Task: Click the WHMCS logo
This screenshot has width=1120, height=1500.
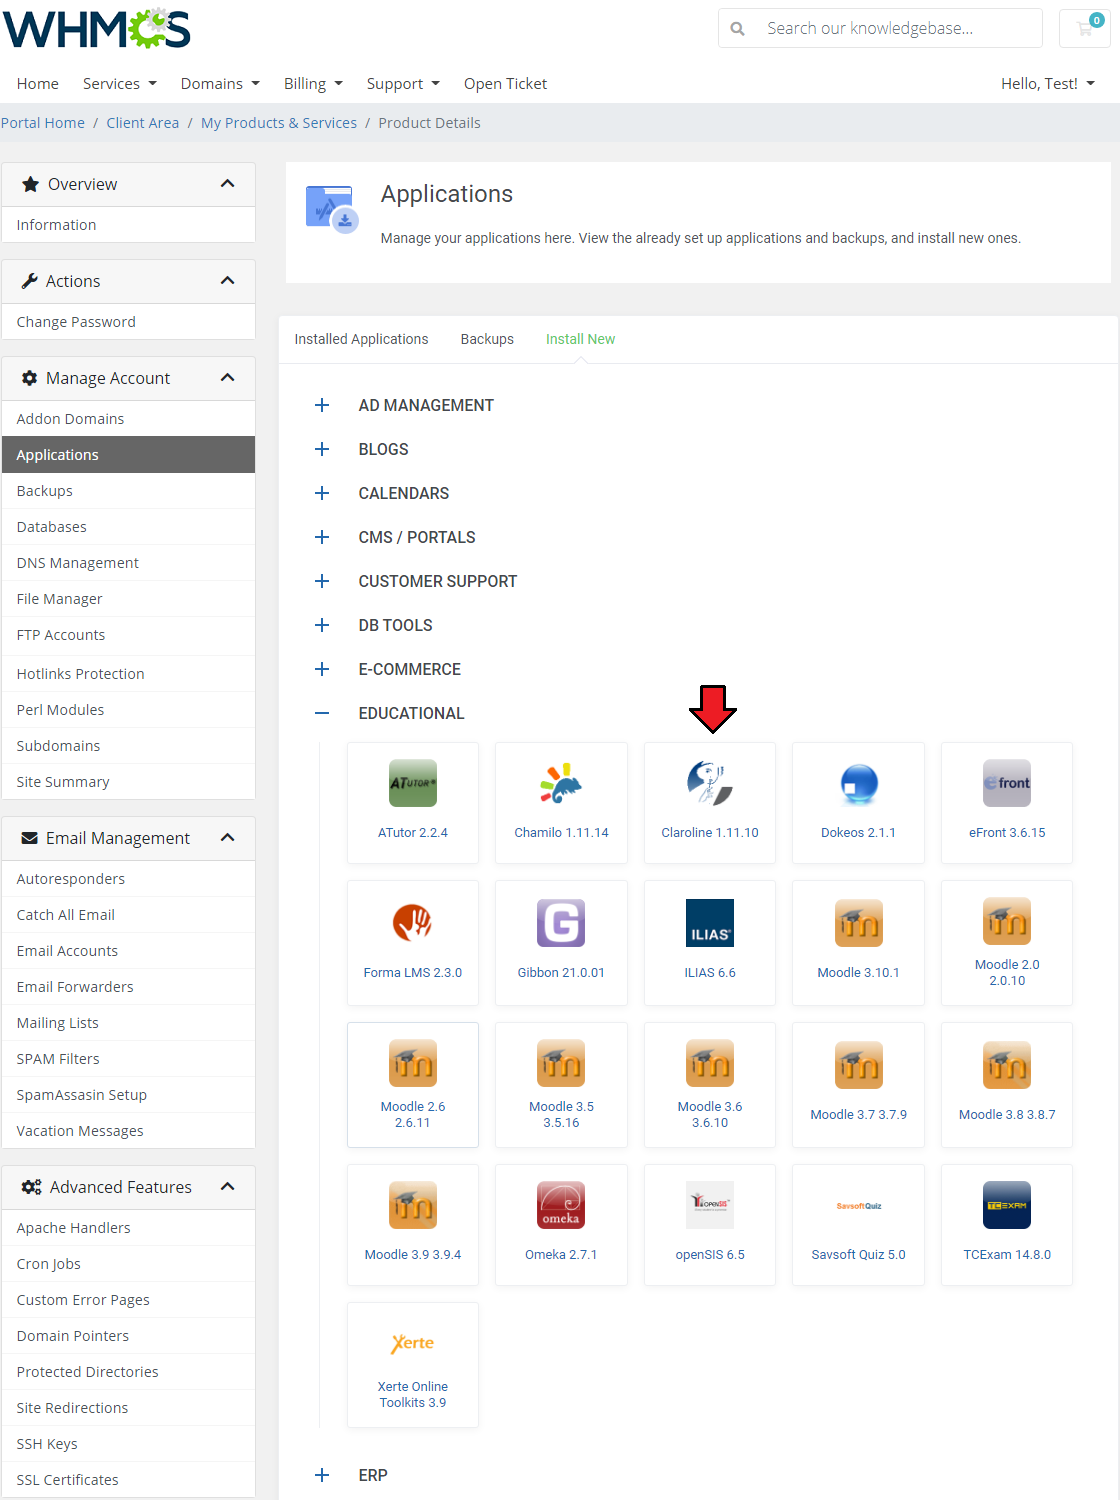Action: [x=97, y=29]
